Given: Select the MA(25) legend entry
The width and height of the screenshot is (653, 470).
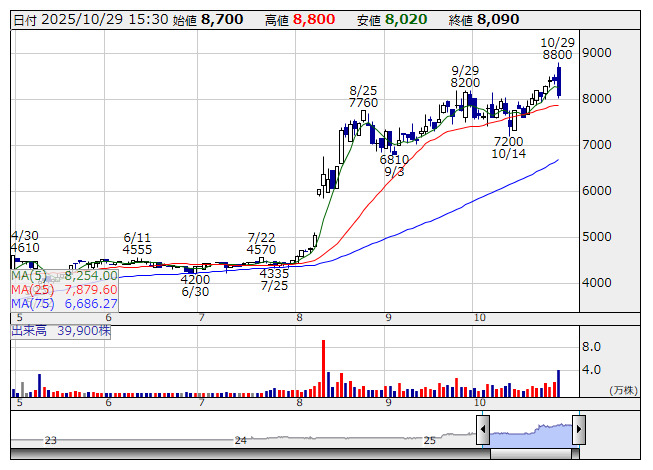Looking at the screenshot, I should coord(65,289).
